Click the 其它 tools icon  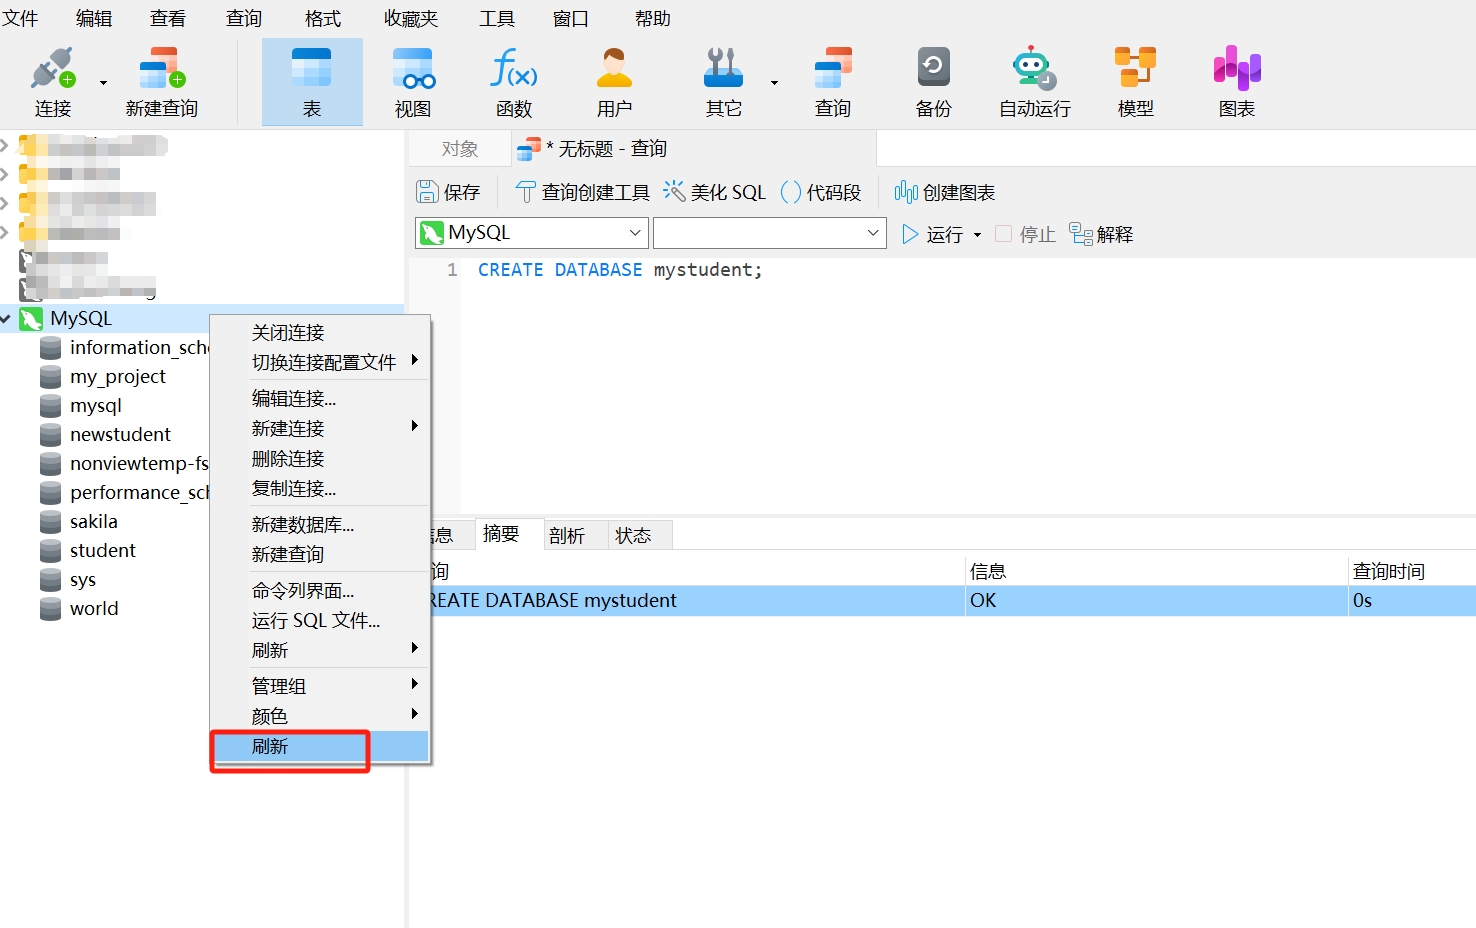click(x=723, y=82)
